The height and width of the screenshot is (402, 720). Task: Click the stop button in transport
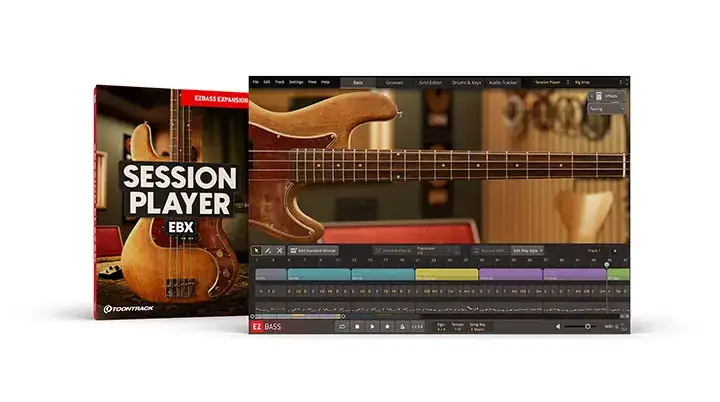pyautogui.click(x=357, y=327)
